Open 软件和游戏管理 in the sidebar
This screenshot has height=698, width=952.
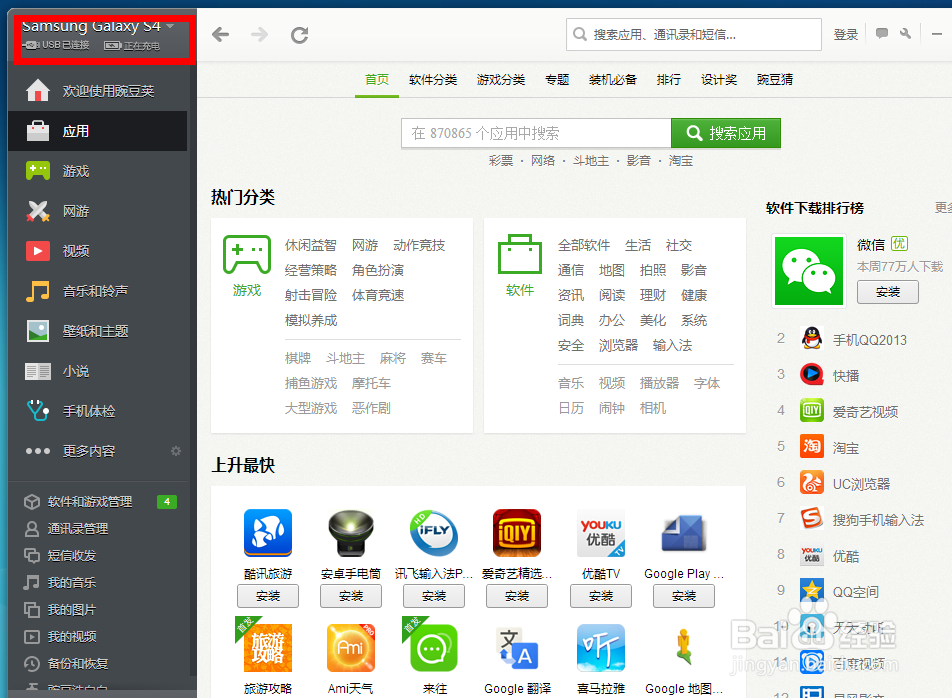pyautogui.click(x=97, y=502)
